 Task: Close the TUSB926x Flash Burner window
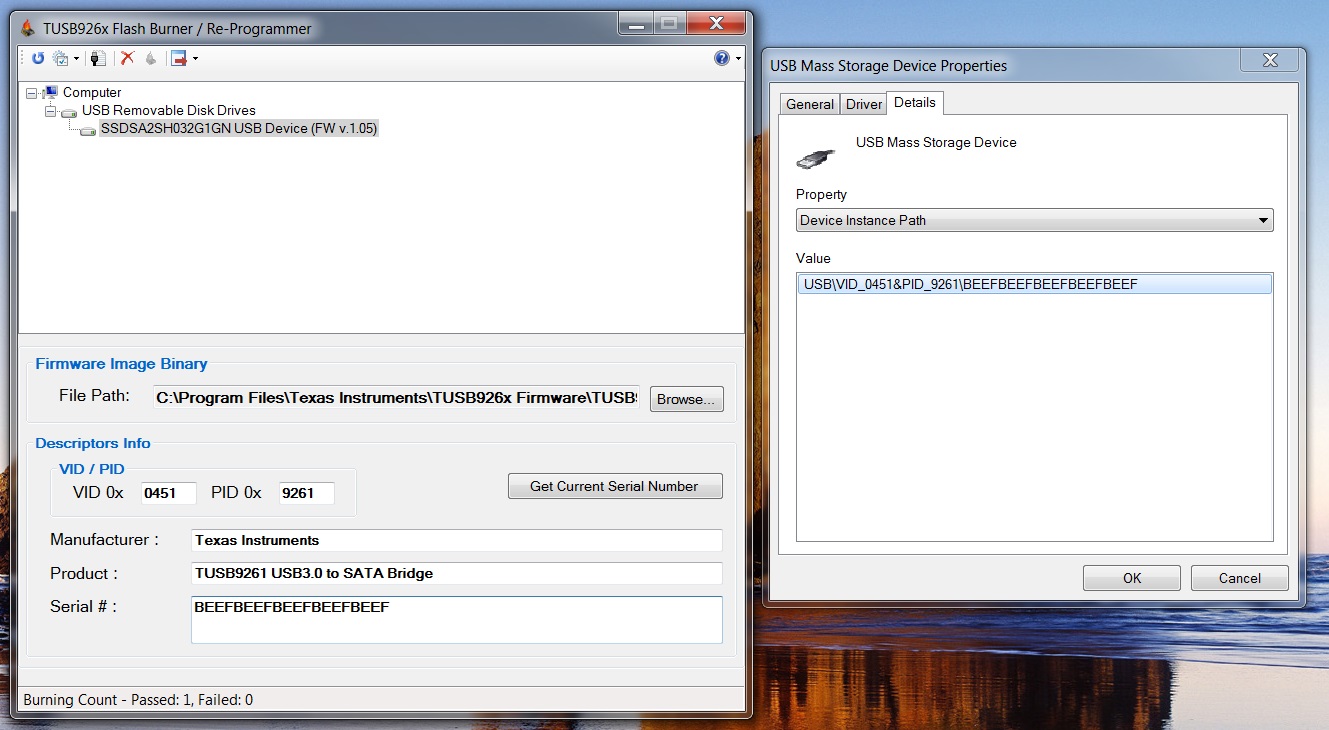point(715,23)
